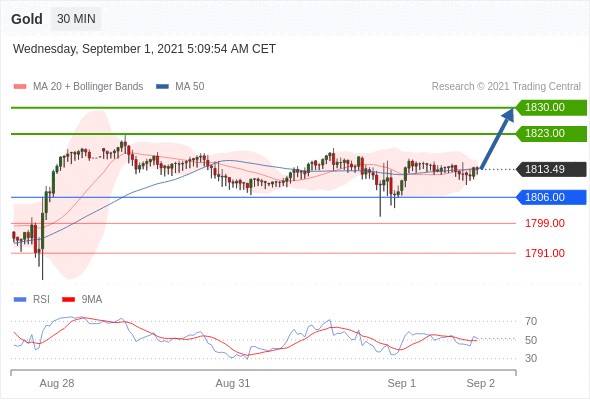Image resolution: width=590 pixels, height=400 pixels.
Task: Click the 1791.00 red support label
Action: (545, 253)
